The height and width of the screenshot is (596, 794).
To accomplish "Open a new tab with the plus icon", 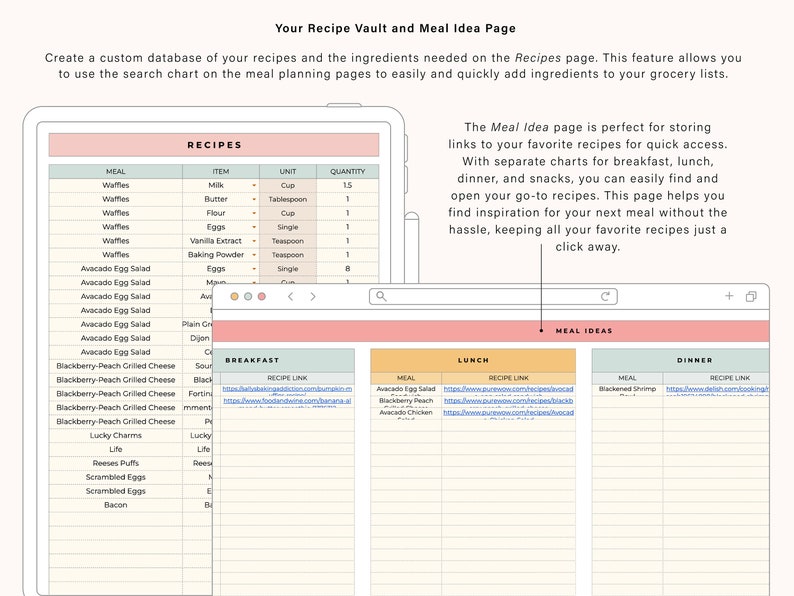I will 729,296.
